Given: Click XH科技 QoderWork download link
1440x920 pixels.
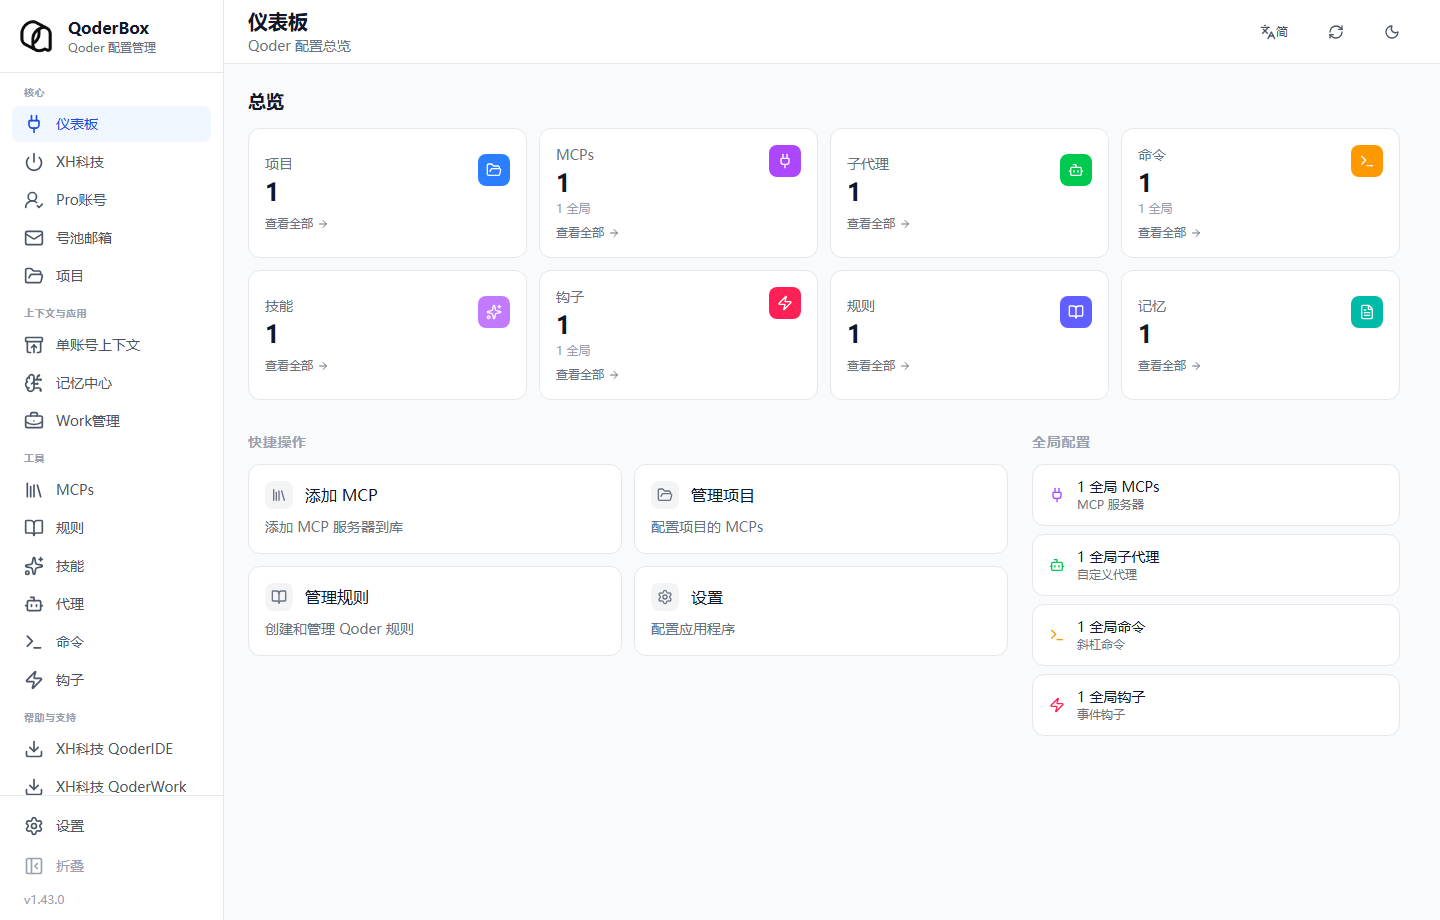Looking at the screenshot, I should [x=111, y=785].
